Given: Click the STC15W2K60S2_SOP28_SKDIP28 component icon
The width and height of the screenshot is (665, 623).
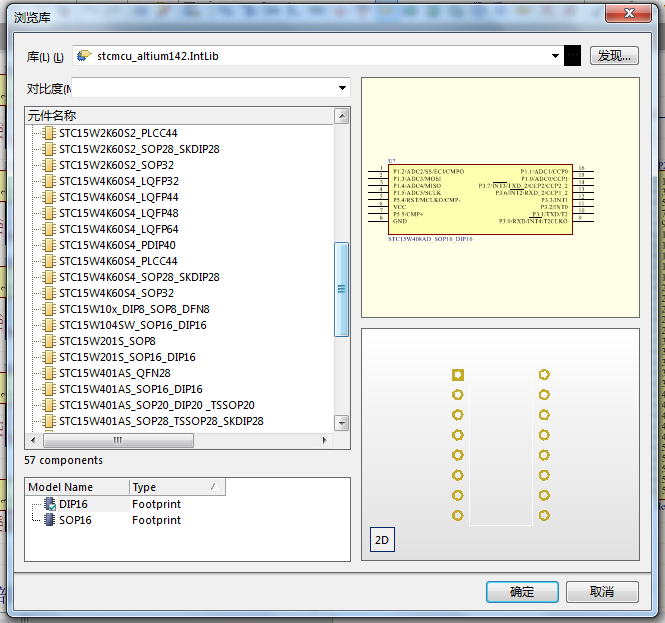Looking at the screenshot, I should pyautogui.click(x=49, y=149).
